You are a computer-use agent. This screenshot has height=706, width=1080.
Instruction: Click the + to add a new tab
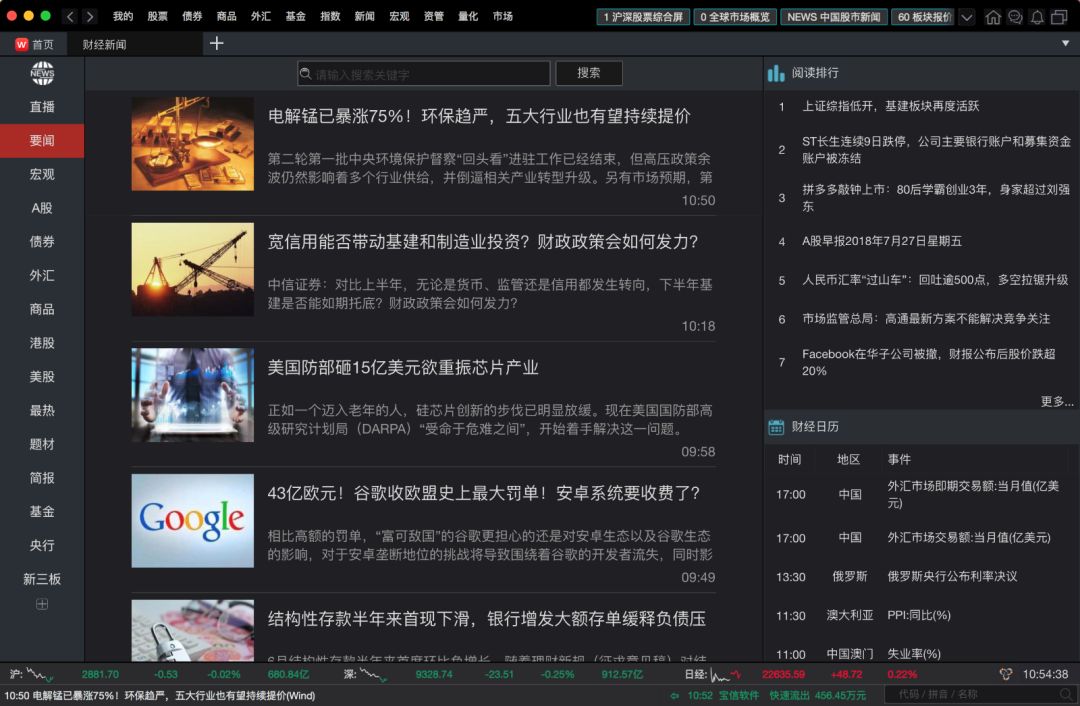tap(215, 44)
